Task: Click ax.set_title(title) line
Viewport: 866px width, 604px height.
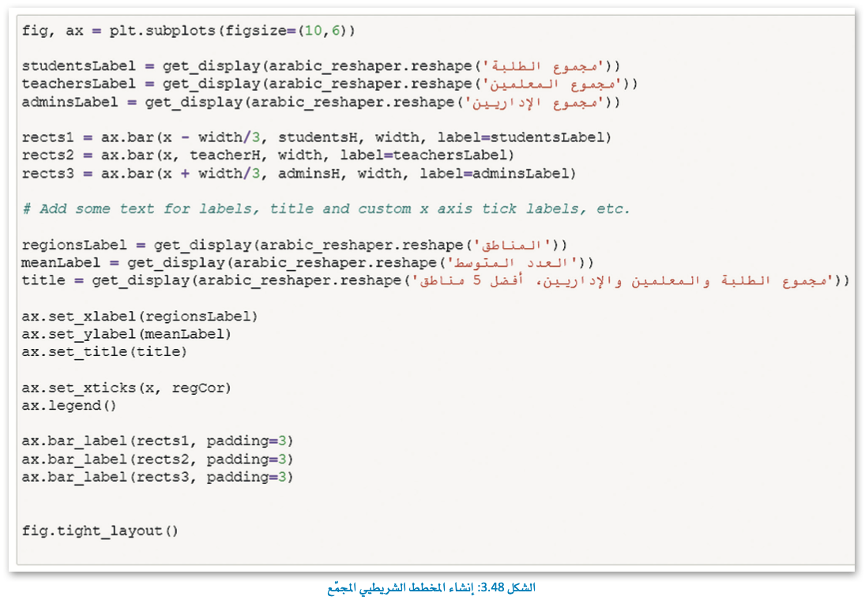Action: pyautogui.click(x=104, y=352)
